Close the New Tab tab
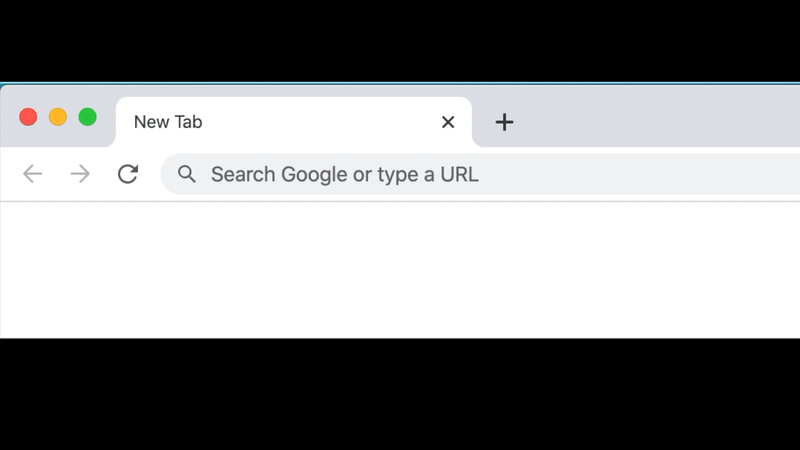The image size is (800, 450). pos(448,122)
